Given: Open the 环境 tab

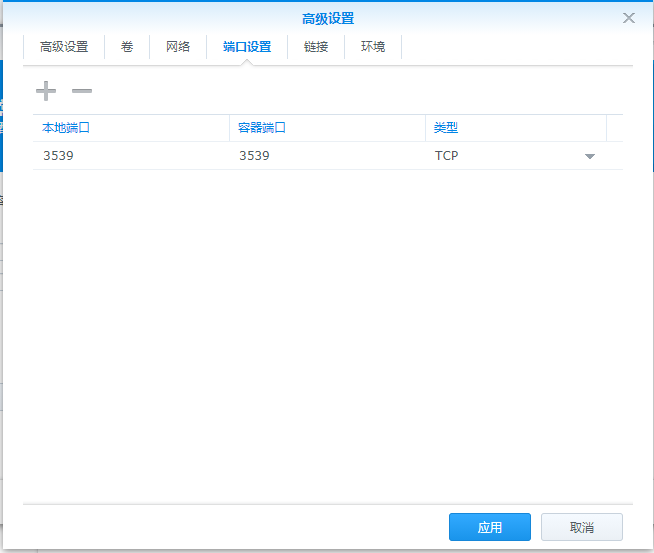Looking at the screenshot, I should click(373, 47).
